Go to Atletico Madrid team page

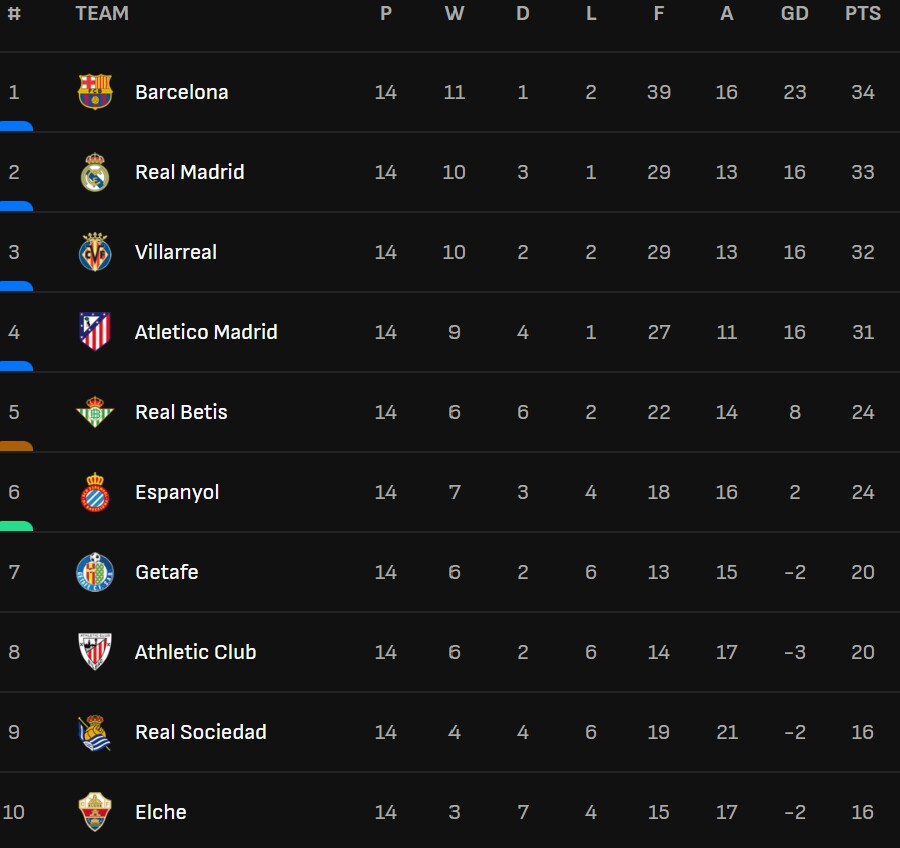206,332
